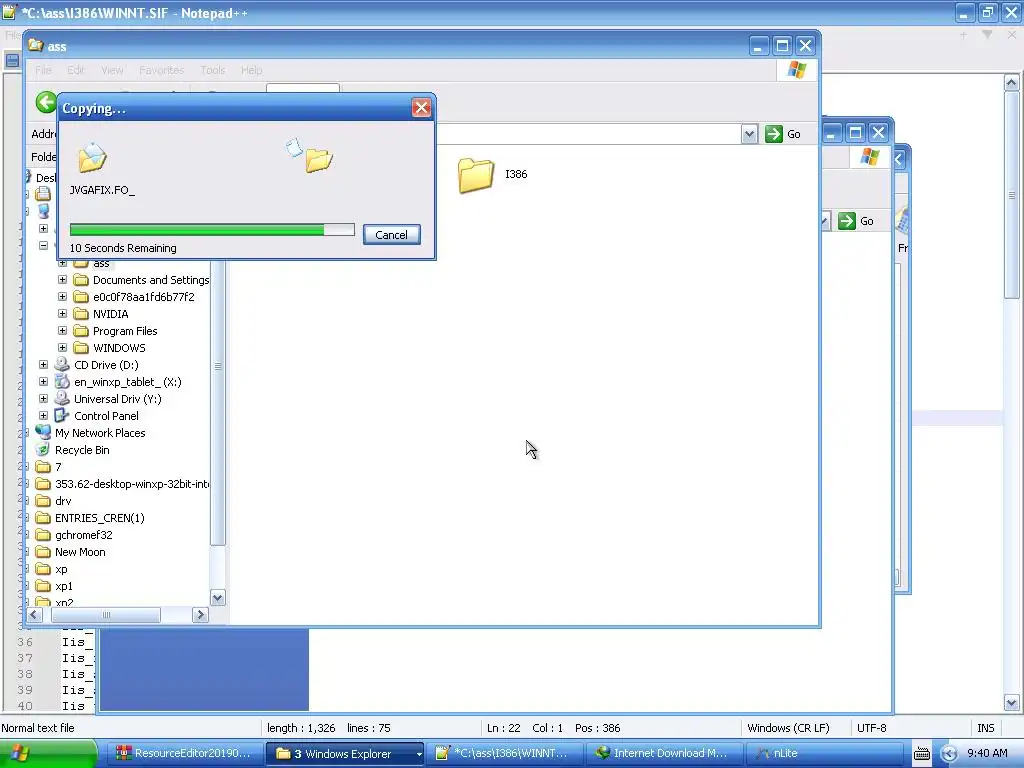Click folder tree scroll right arrow
The image size is (1024, 768).
click(200, 615)
